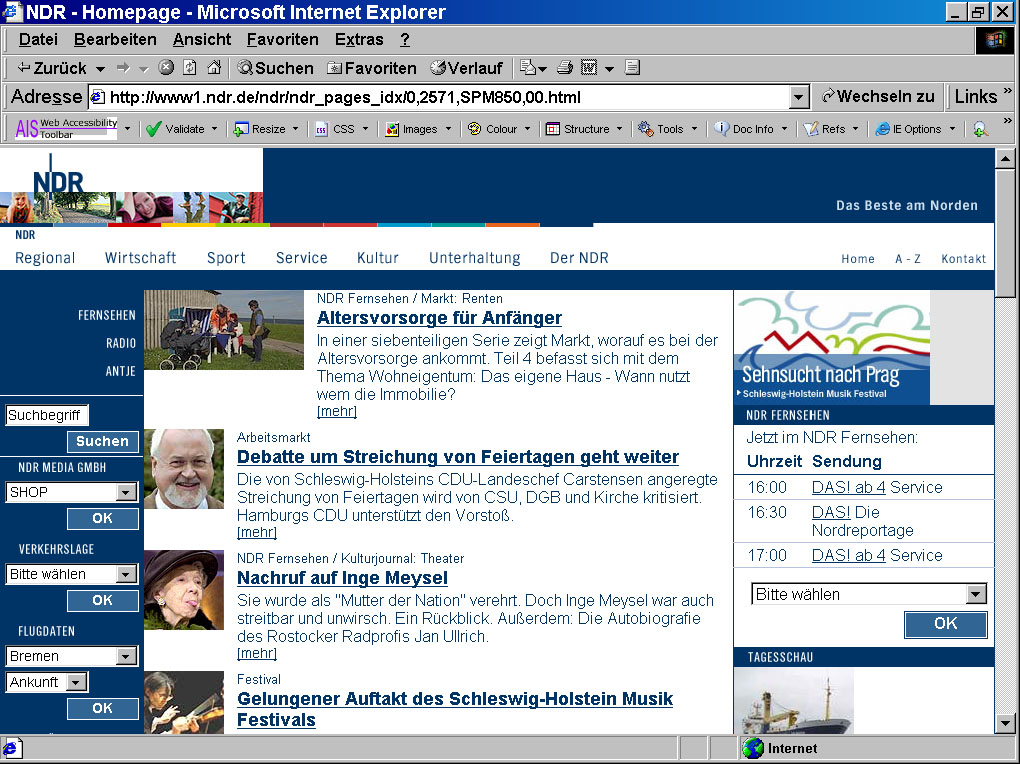Expand the Verkehrslage Bitte wählen dropdown

tap(126, 575)
